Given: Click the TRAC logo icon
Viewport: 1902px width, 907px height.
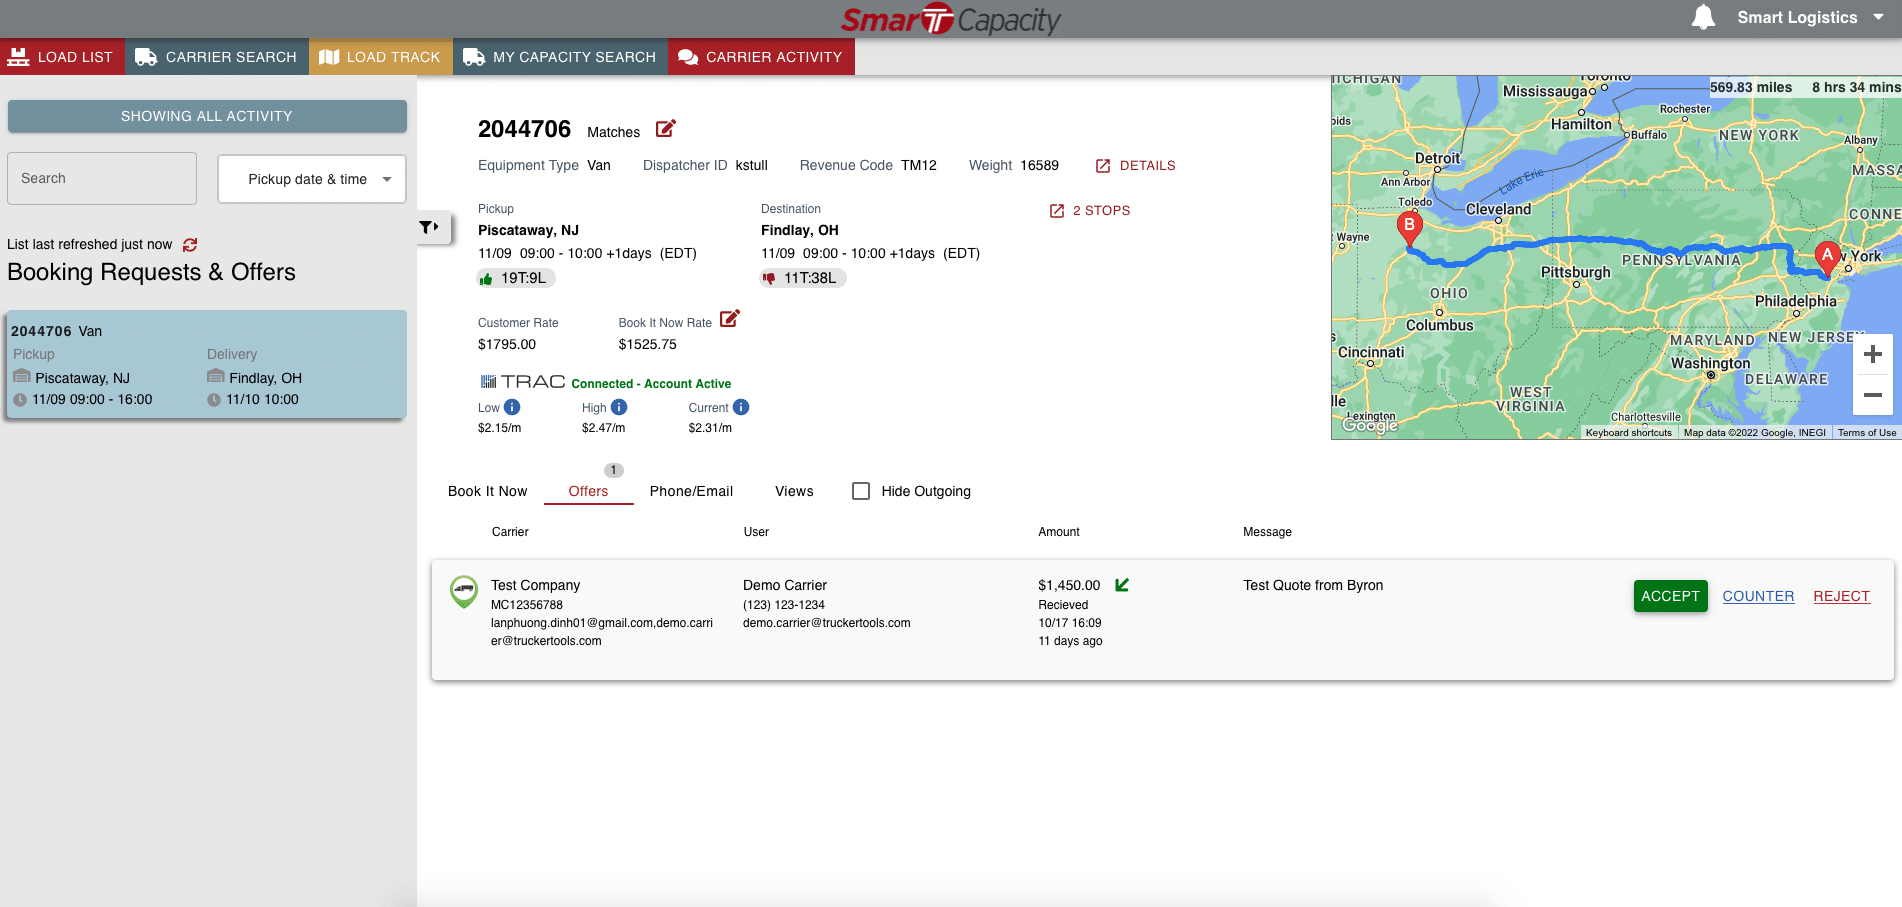Looking at the screenshot, I should point(523,382).
